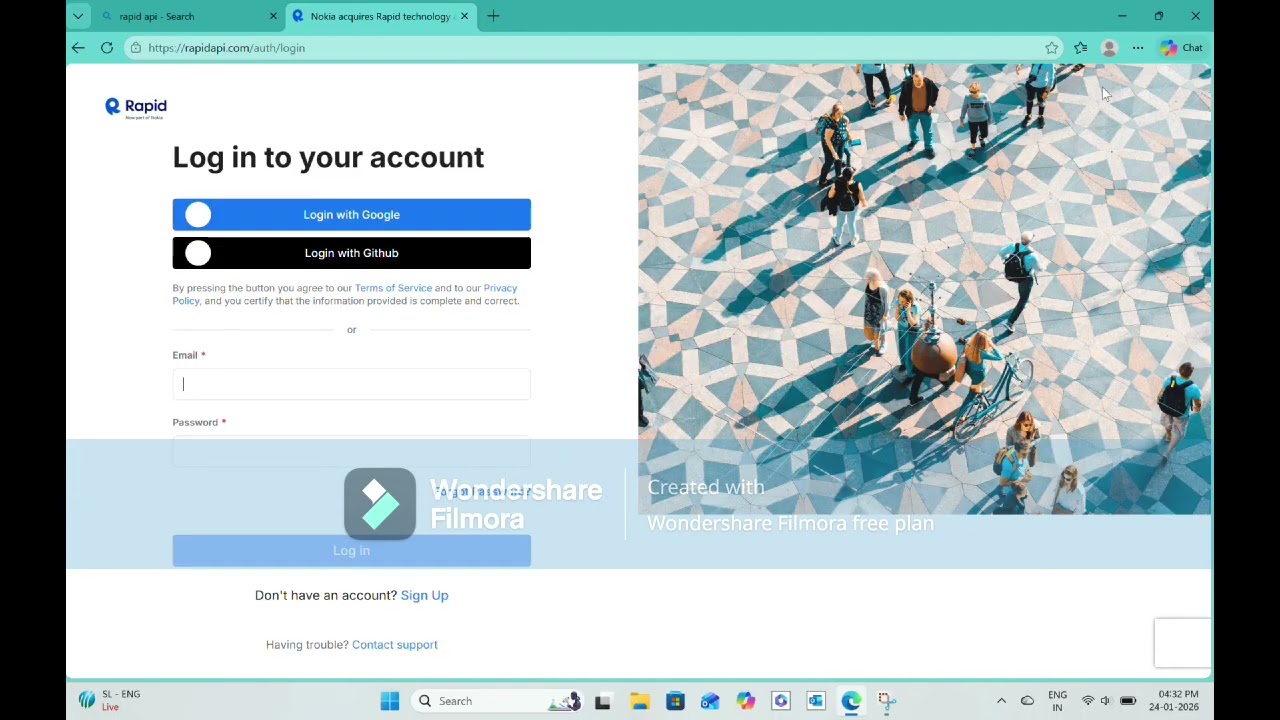
Task: Open the Favorites list icon
Action: 1081,47
